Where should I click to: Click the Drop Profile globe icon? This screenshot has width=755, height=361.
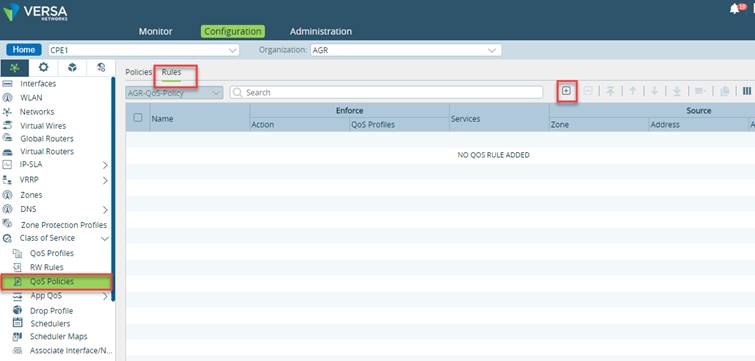coord(17,310)
